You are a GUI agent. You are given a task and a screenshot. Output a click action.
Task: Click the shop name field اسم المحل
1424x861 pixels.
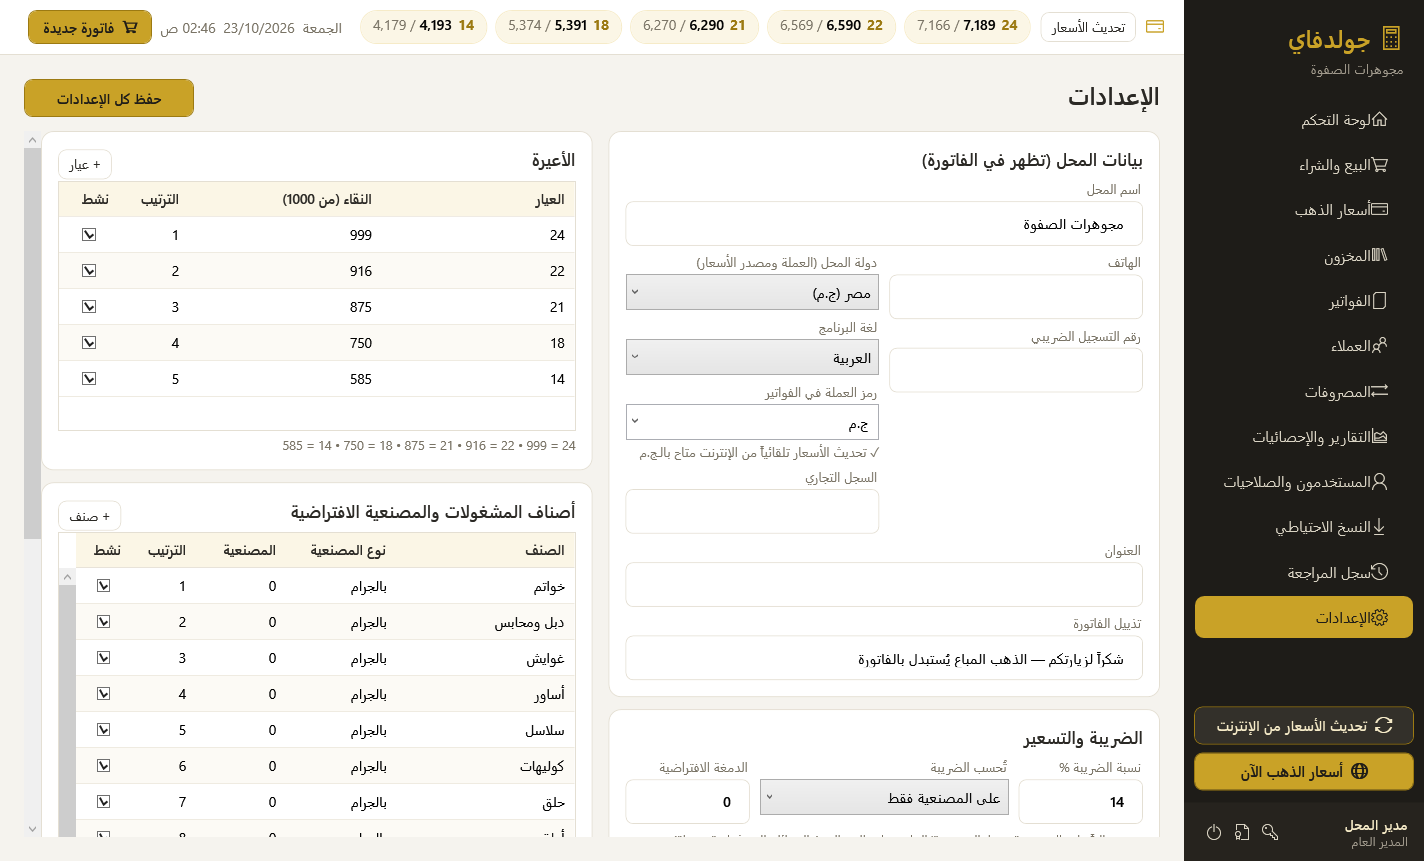tap(884, 224)
